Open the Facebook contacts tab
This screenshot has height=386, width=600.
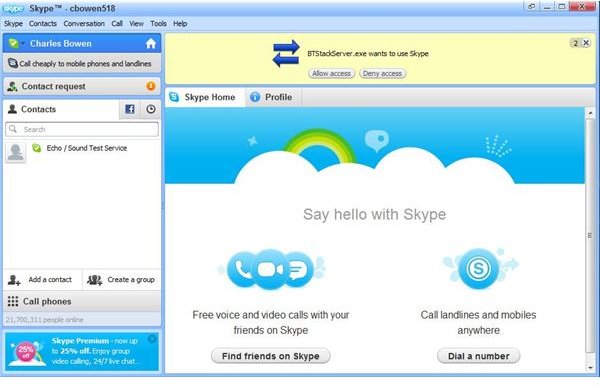130,109
